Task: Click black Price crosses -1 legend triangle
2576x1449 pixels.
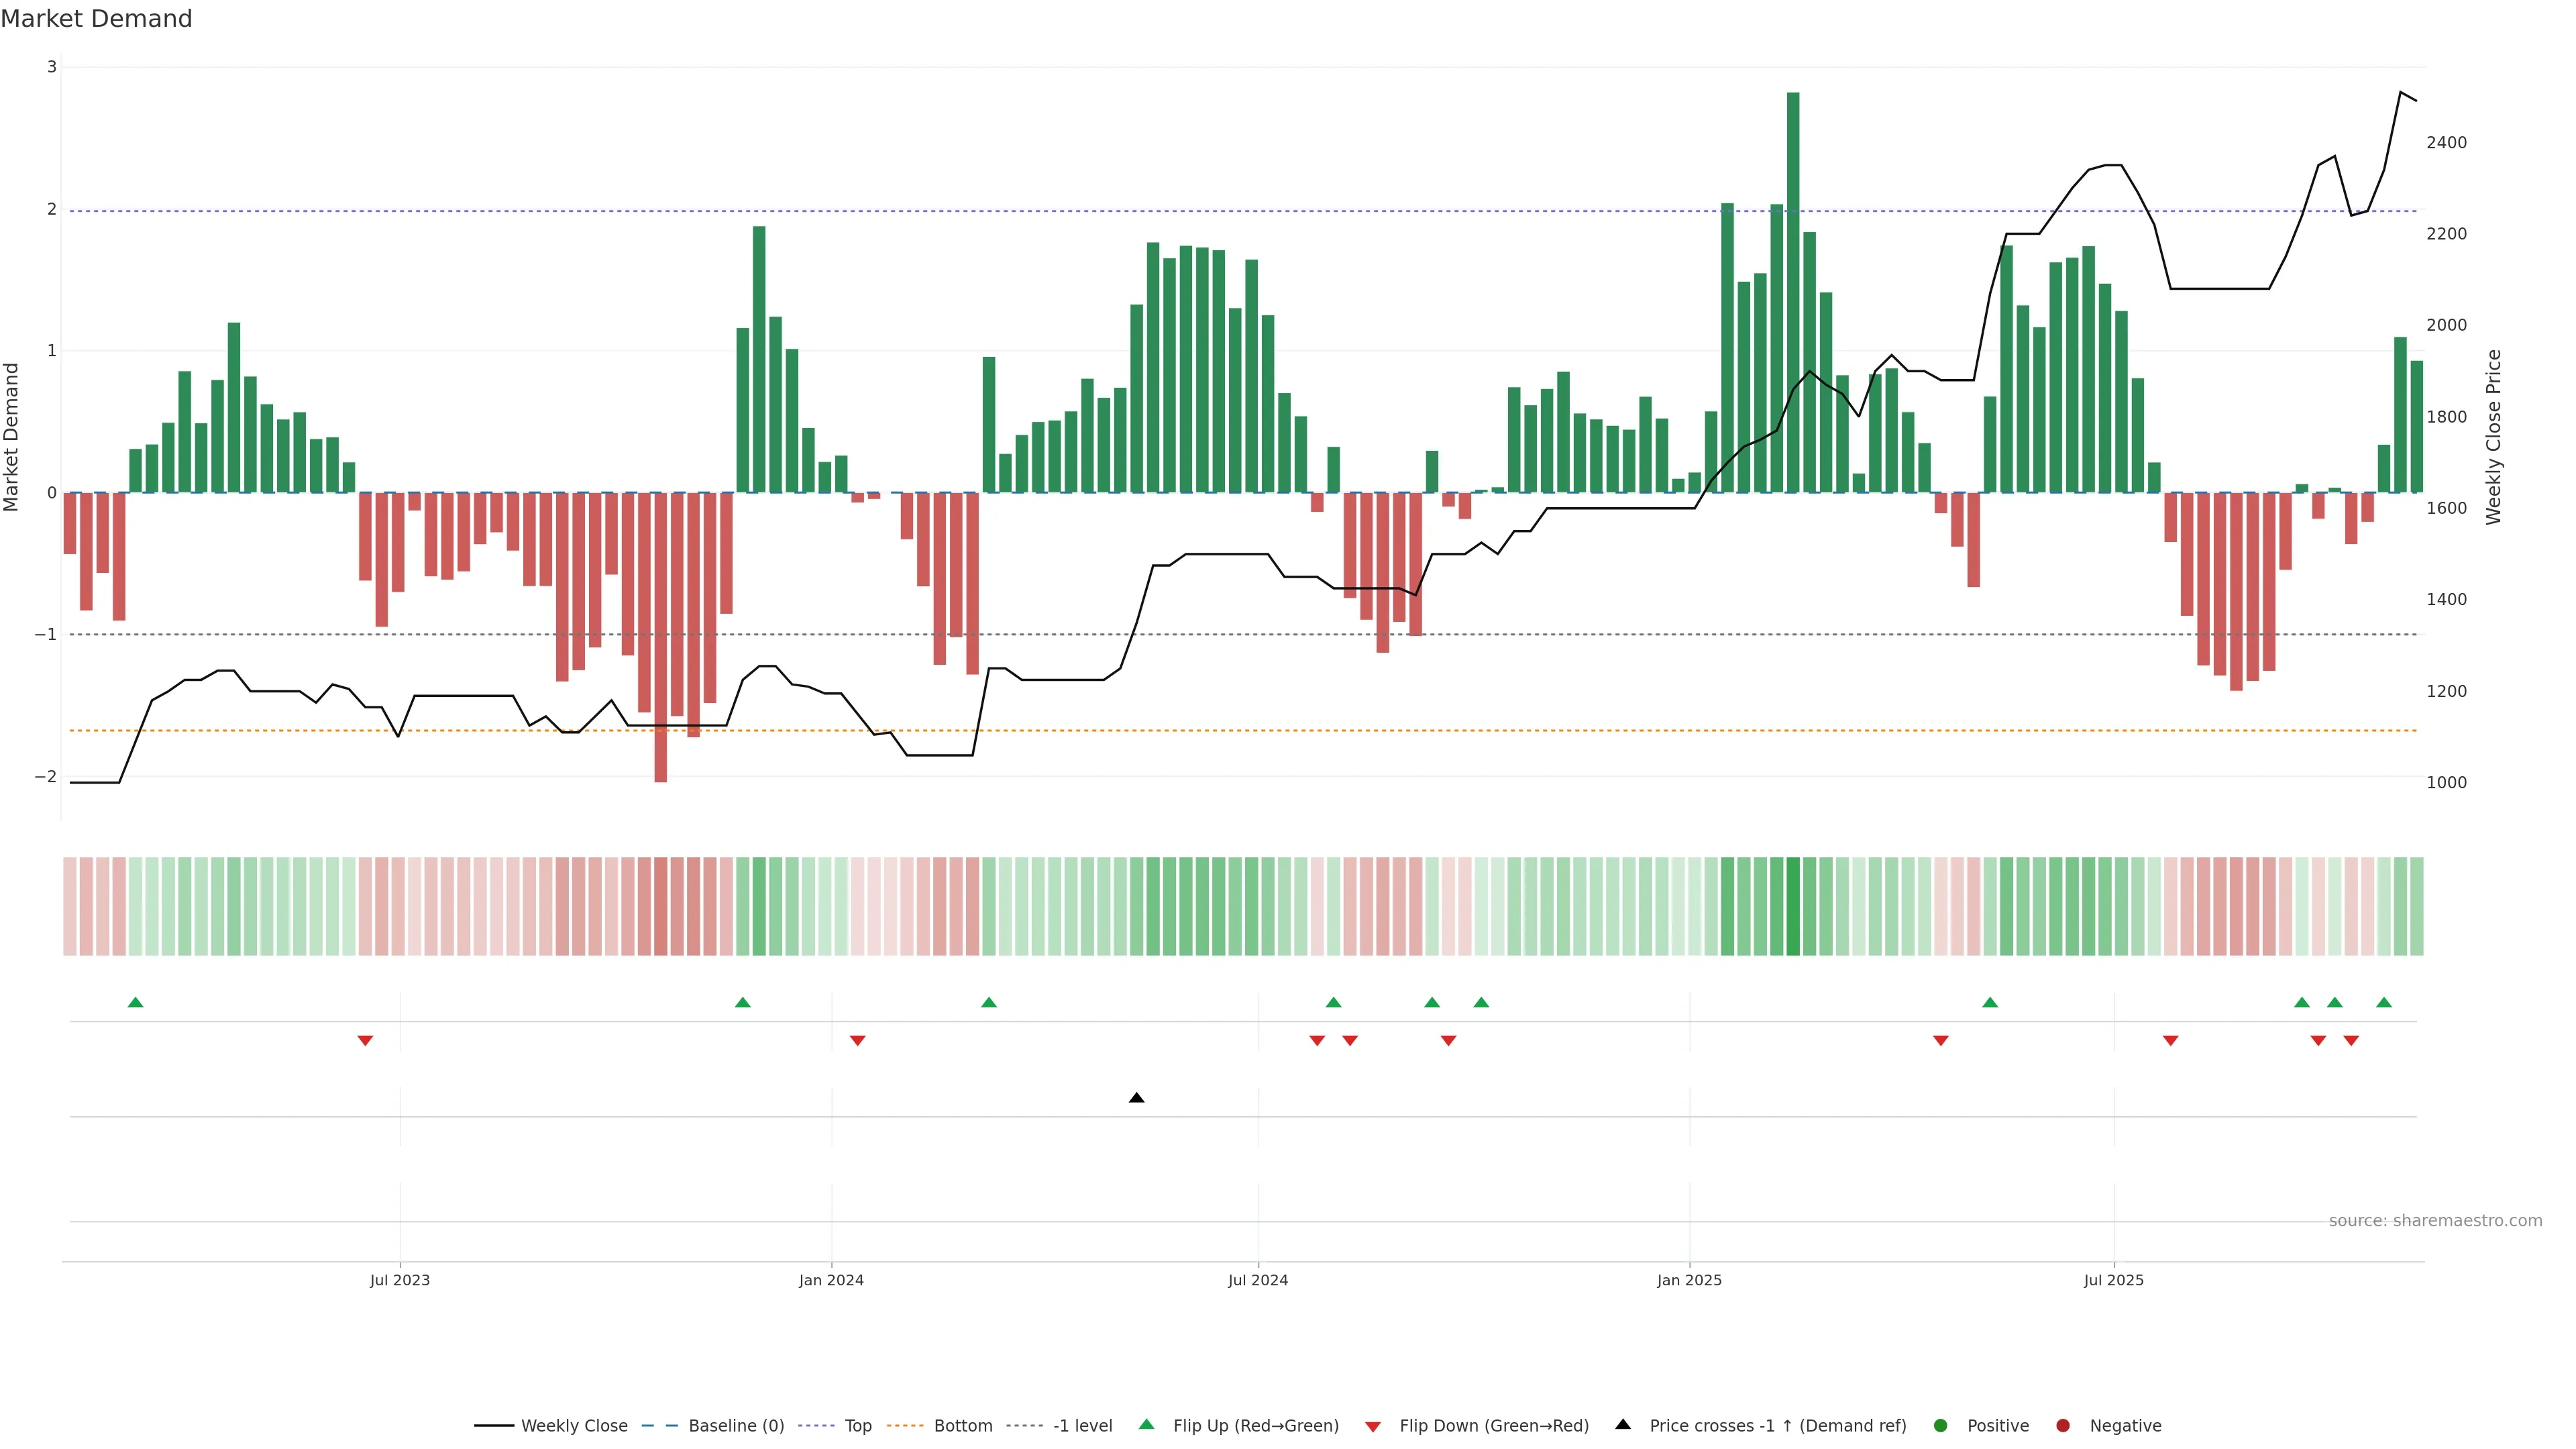Action: click(1623, 1425)
